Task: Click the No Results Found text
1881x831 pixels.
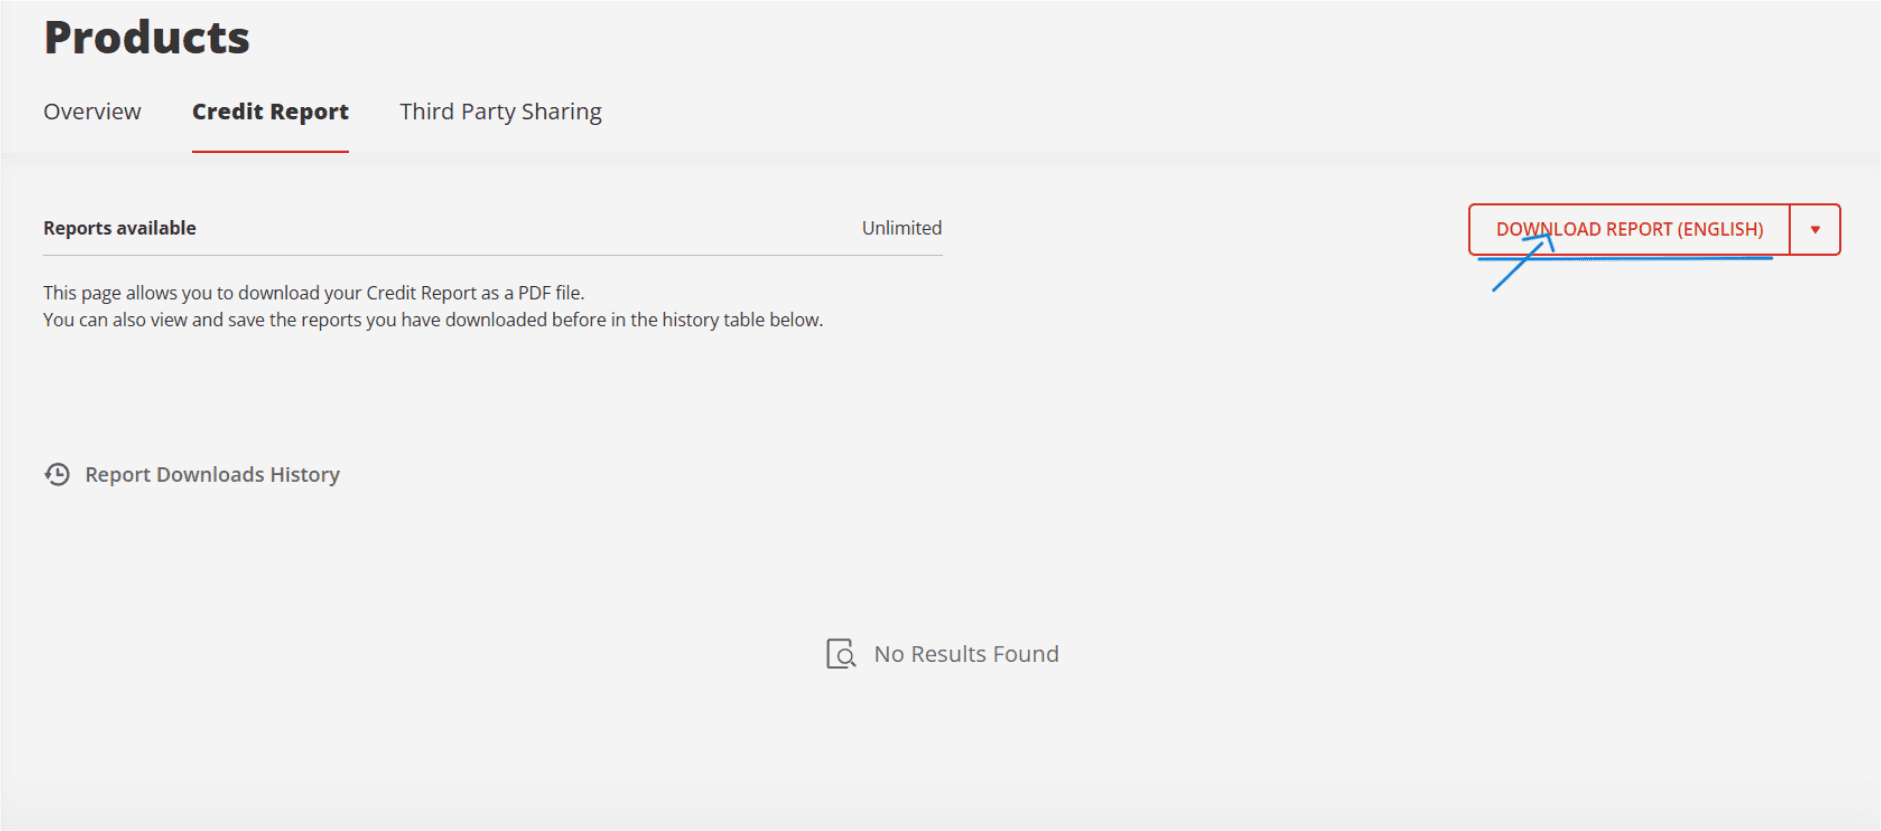Action: tap(966, 654)
